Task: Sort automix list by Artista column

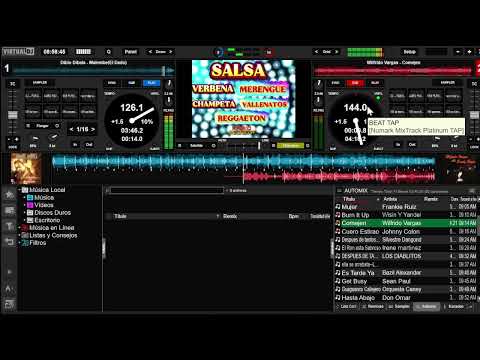Action: (x=390, y=199)
